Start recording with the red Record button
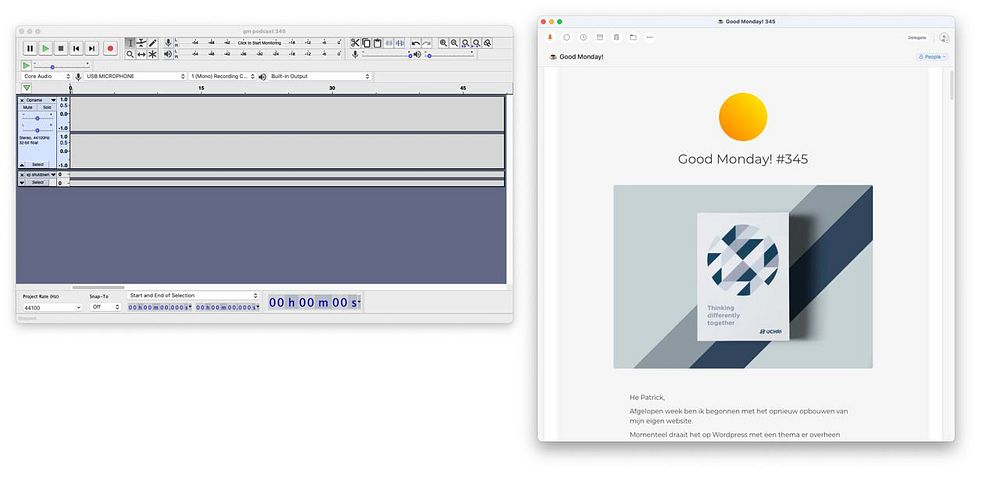 [x=110, y=48]
